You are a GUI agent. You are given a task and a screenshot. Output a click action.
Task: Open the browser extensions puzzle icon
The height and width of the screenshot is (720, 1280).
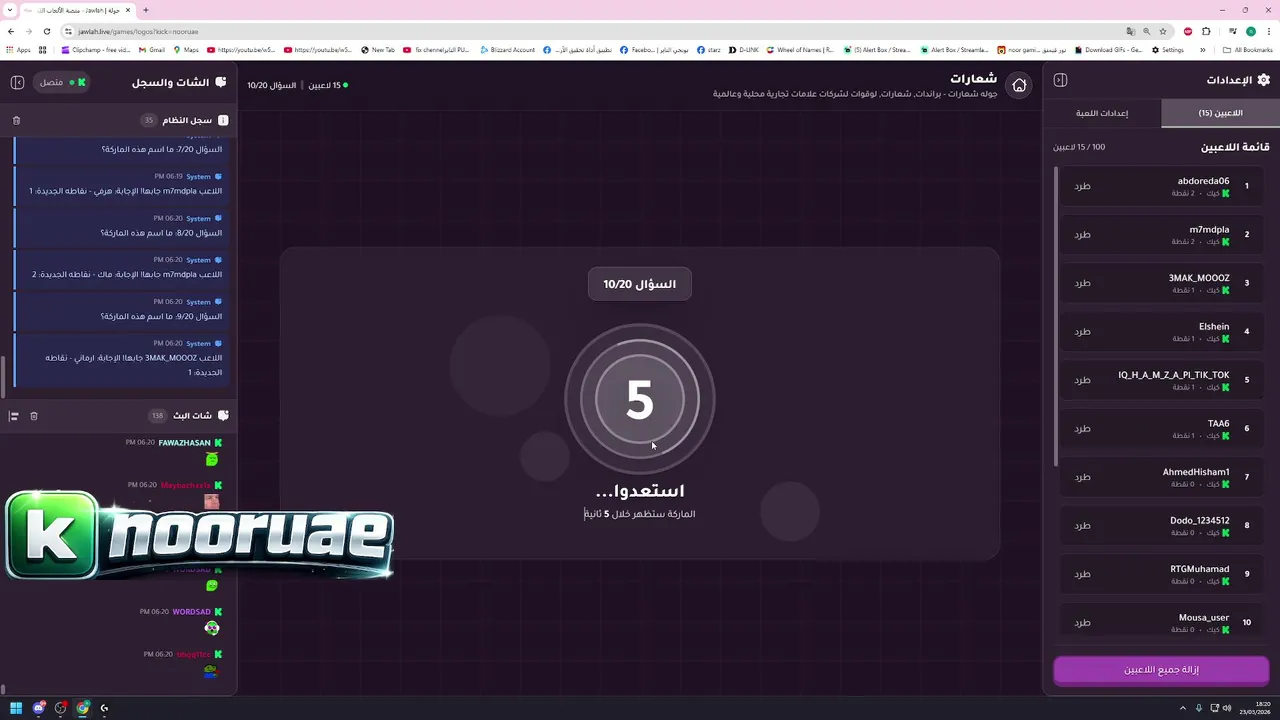(1206, 31)
